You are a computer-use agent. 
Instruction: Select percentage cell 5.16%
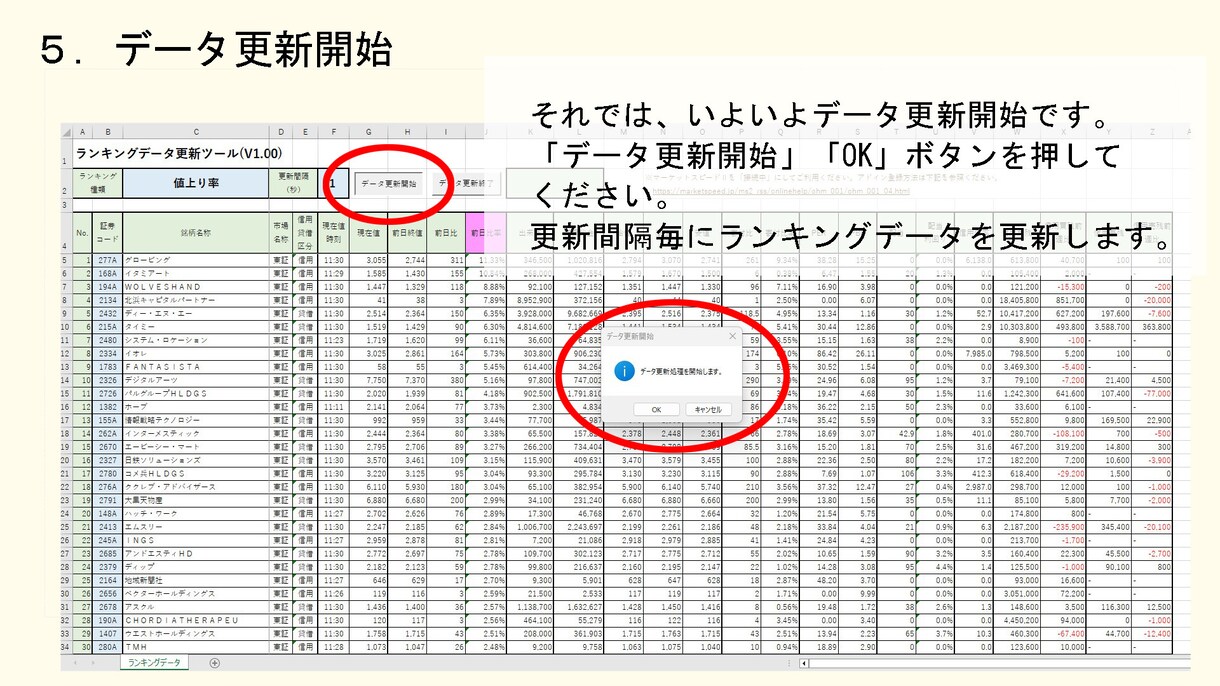point(487,379)
